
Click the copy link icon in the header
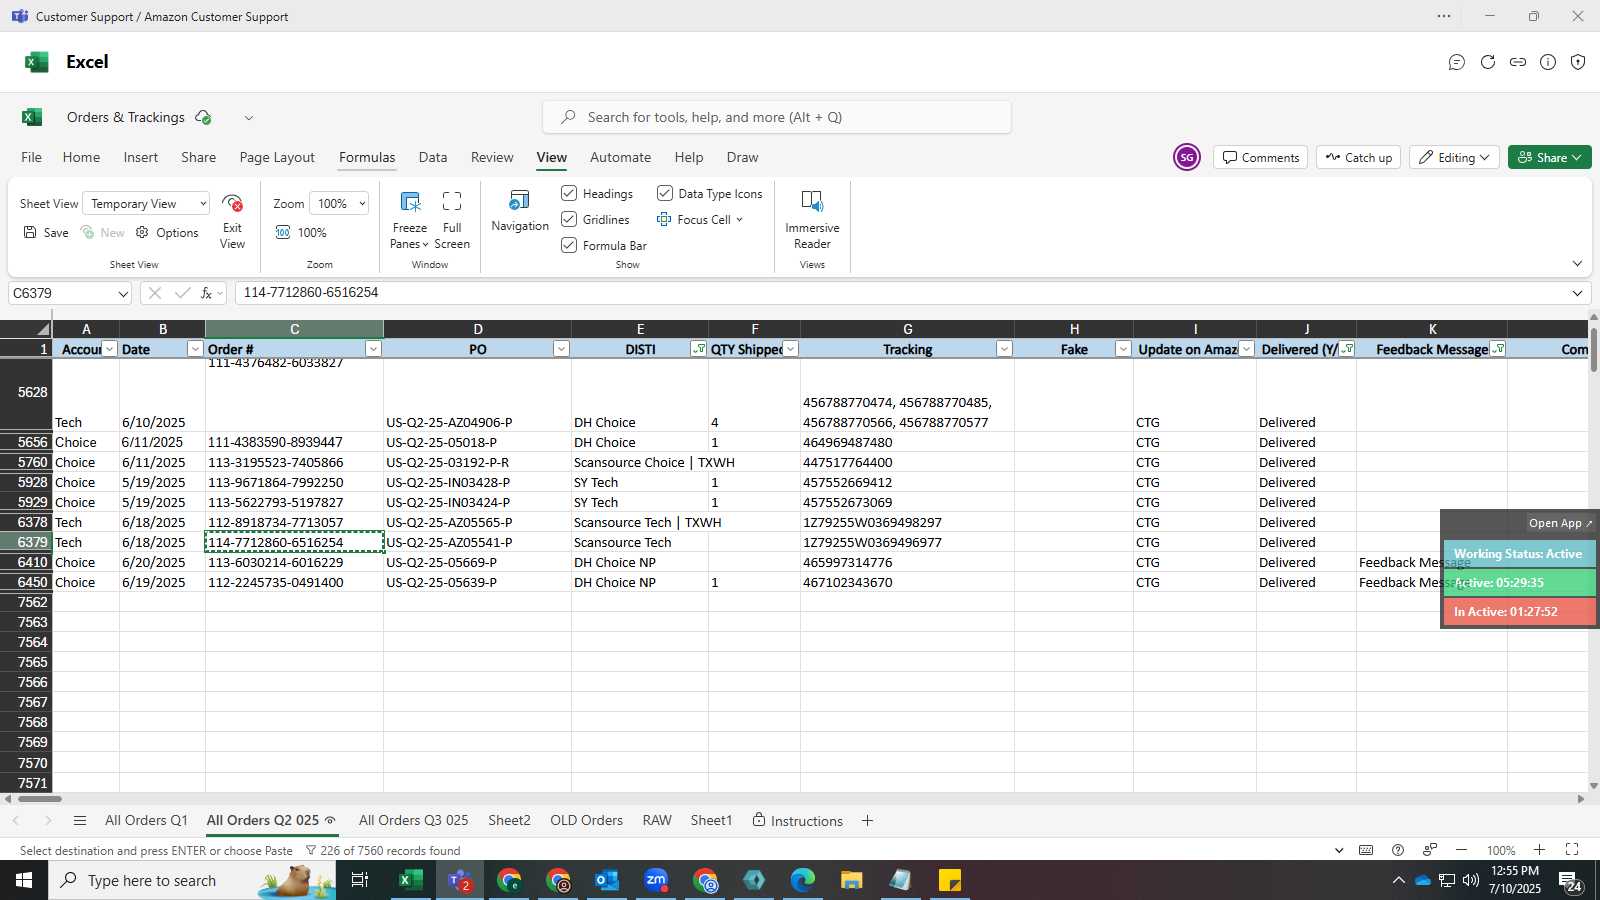(x=1518, y=62)
